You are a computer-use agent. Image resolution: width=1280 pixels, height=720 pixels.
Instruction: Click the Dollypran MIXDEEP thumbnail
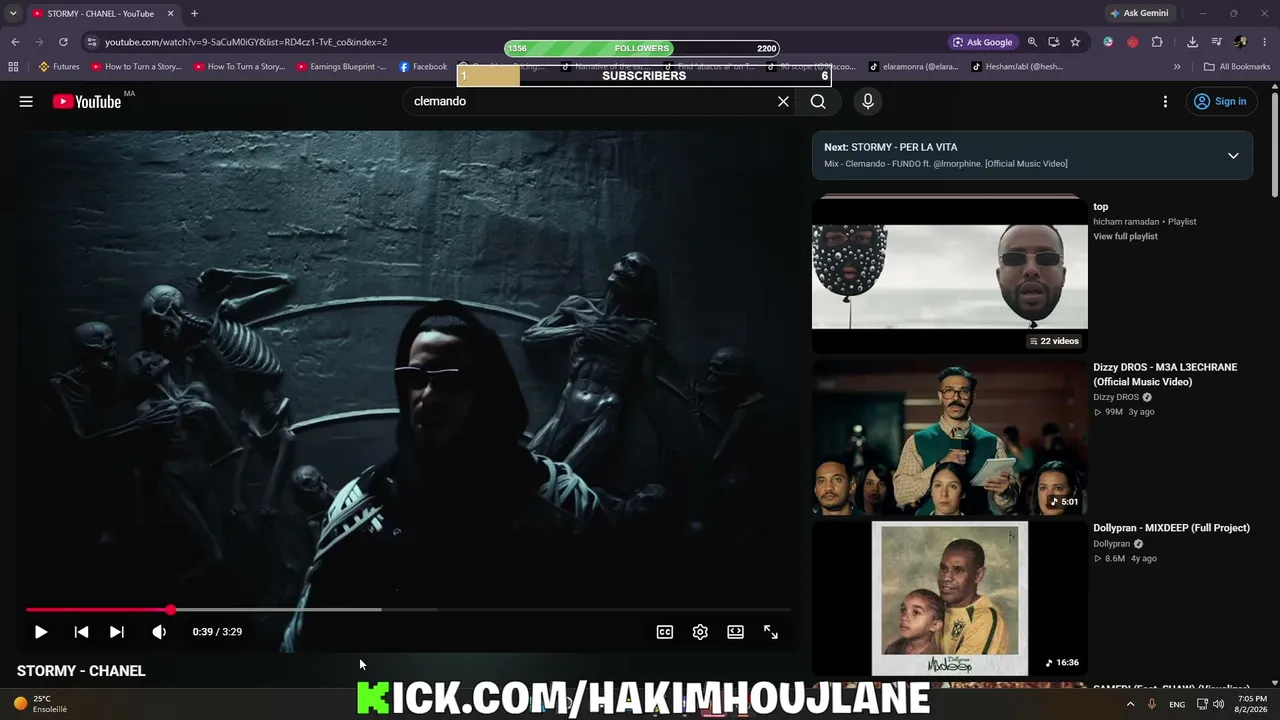949,598
